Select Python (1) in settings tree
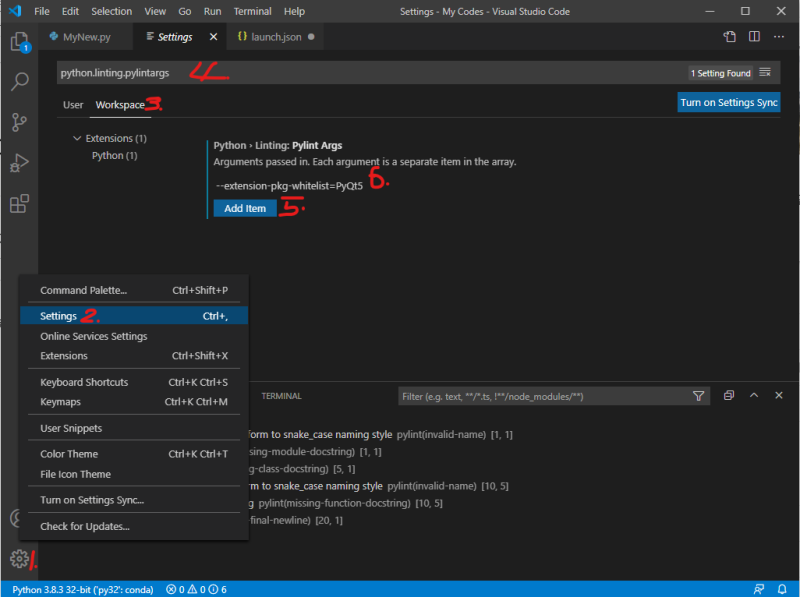This screenshot has height=597, width=800. tap(114, 156)
